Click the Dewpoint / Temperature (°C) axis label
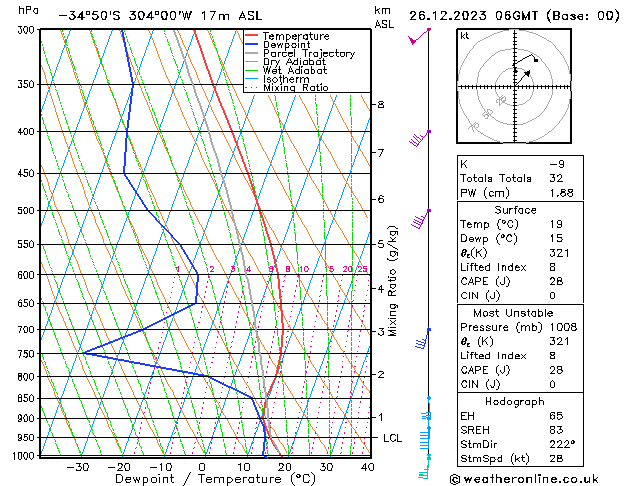629x486 pixels. pyautogui.click(x=215, y=479)
